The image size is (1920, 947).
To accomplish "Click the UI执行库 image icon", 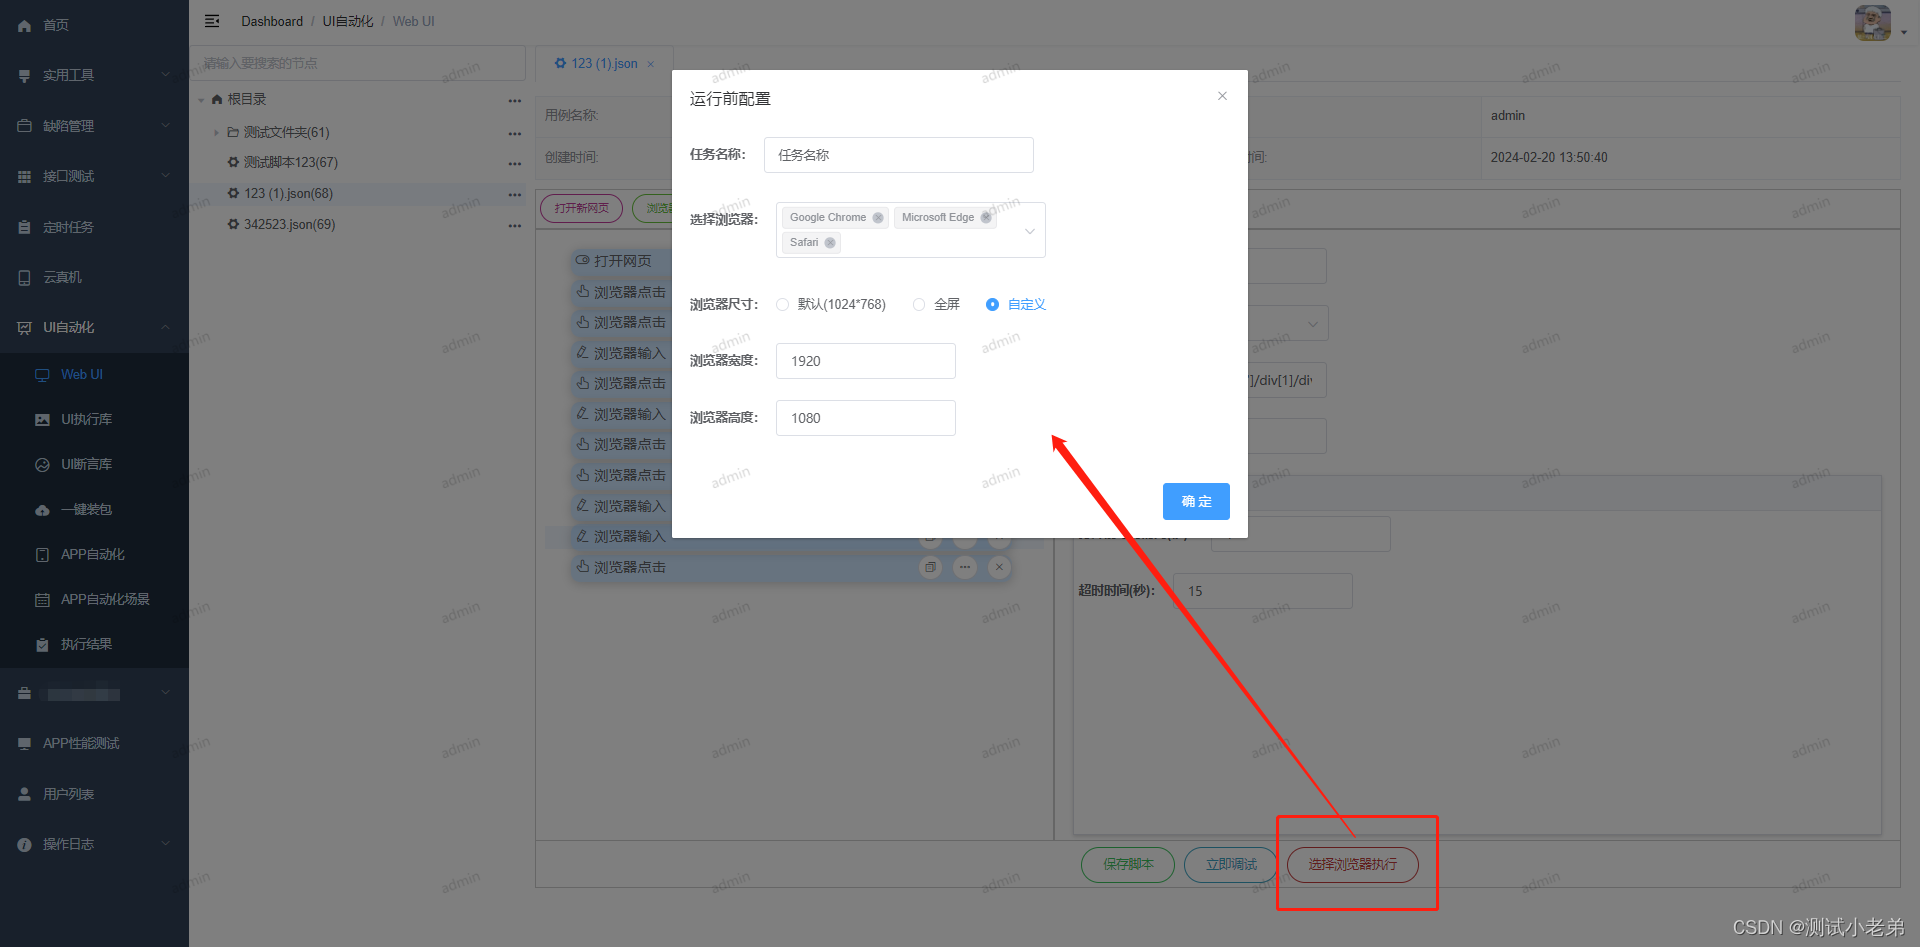I will (42, 420).
